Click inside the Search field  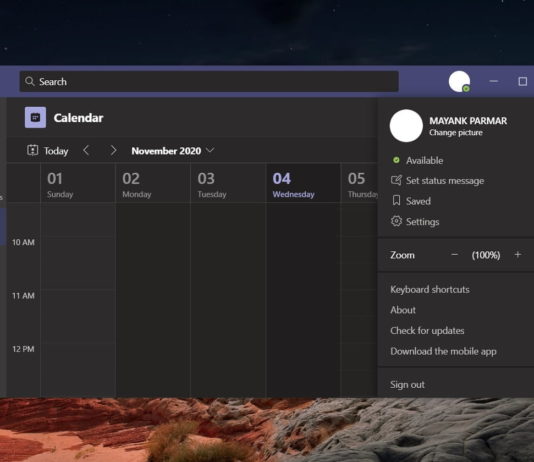click(209, 81)
